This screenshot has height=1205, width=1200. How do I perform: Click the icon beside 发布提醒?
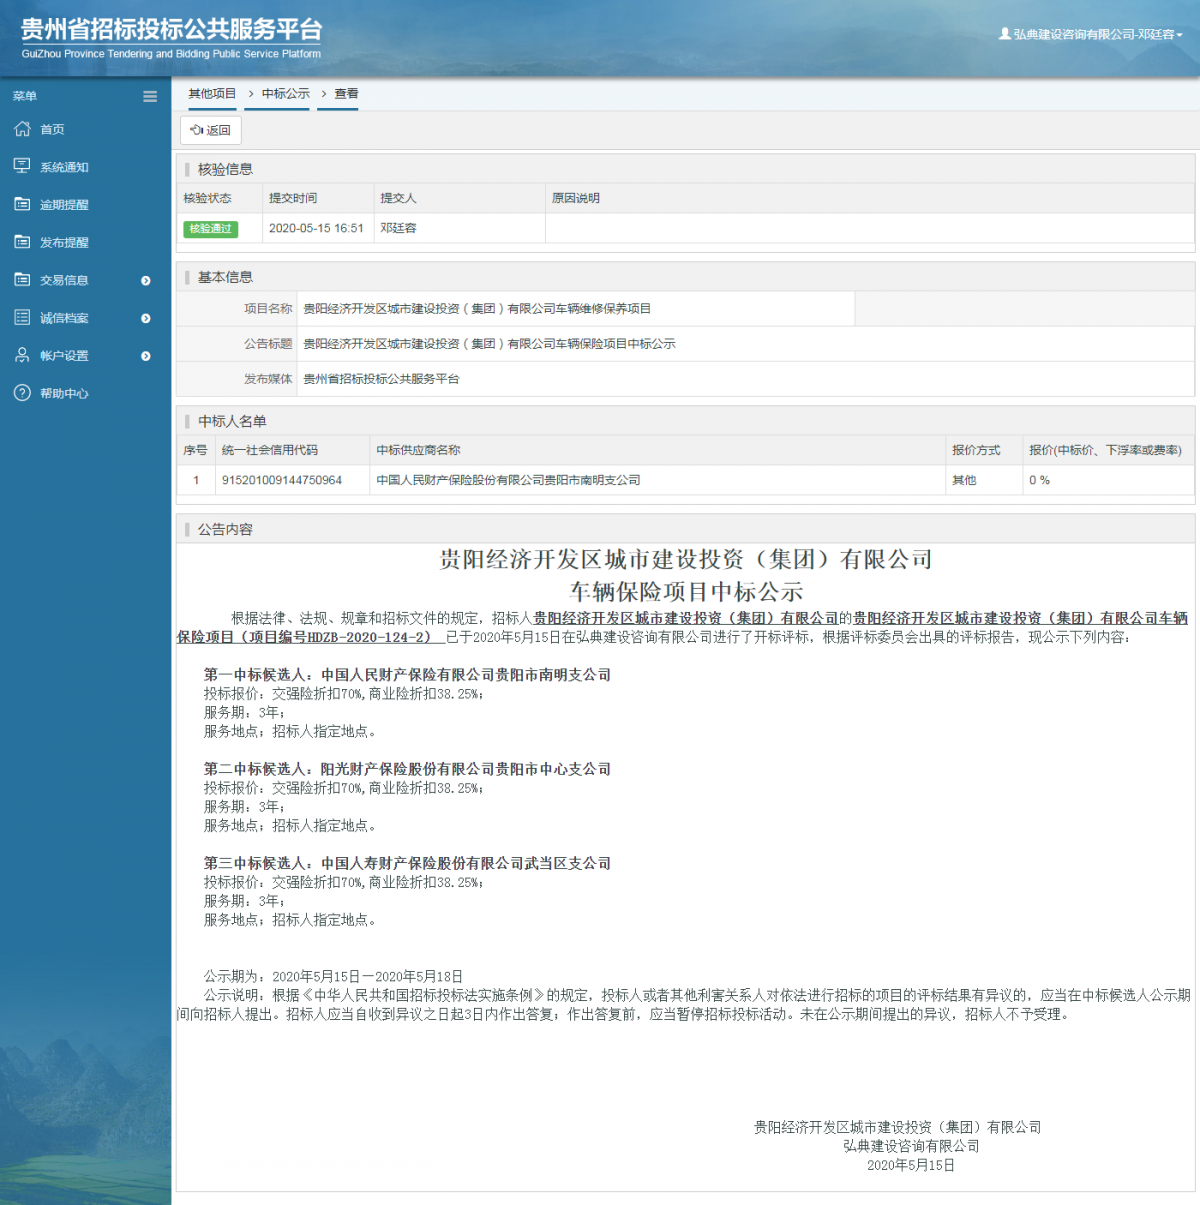pos(22,242)
